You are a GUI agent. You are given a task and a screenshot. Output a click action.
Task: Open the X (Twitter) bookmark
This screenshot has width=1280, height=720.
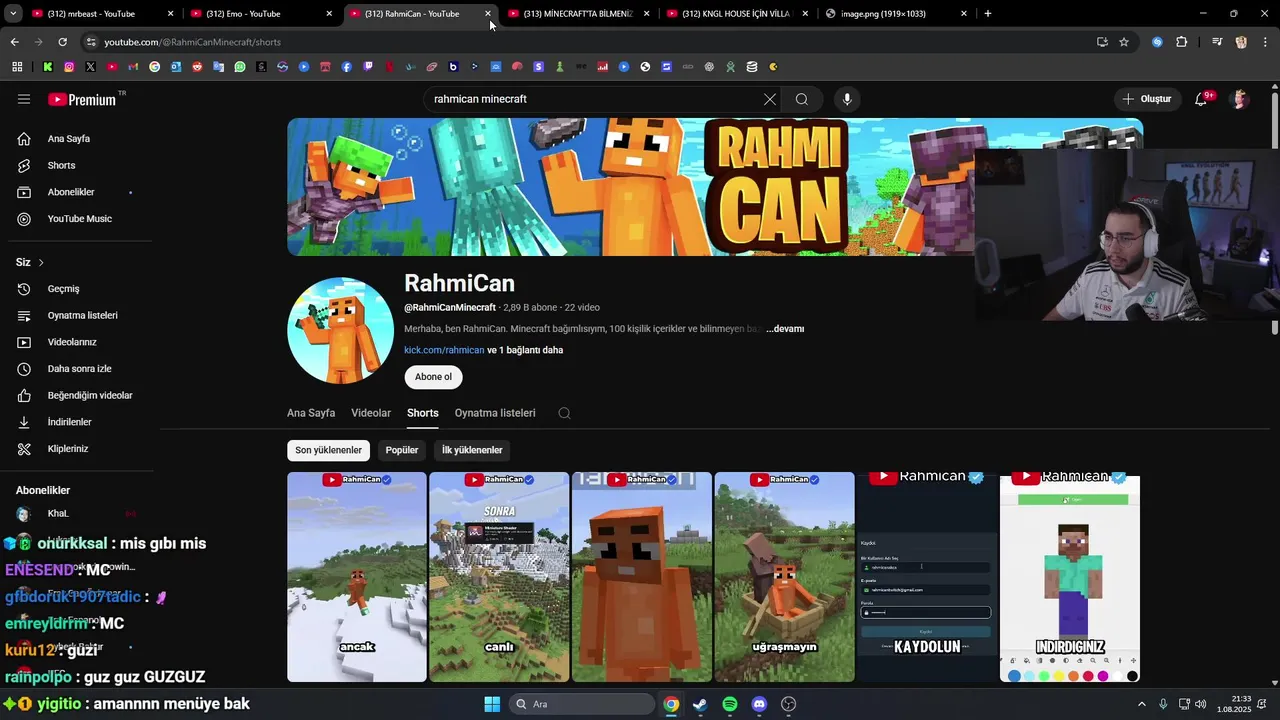coord(90,67)
